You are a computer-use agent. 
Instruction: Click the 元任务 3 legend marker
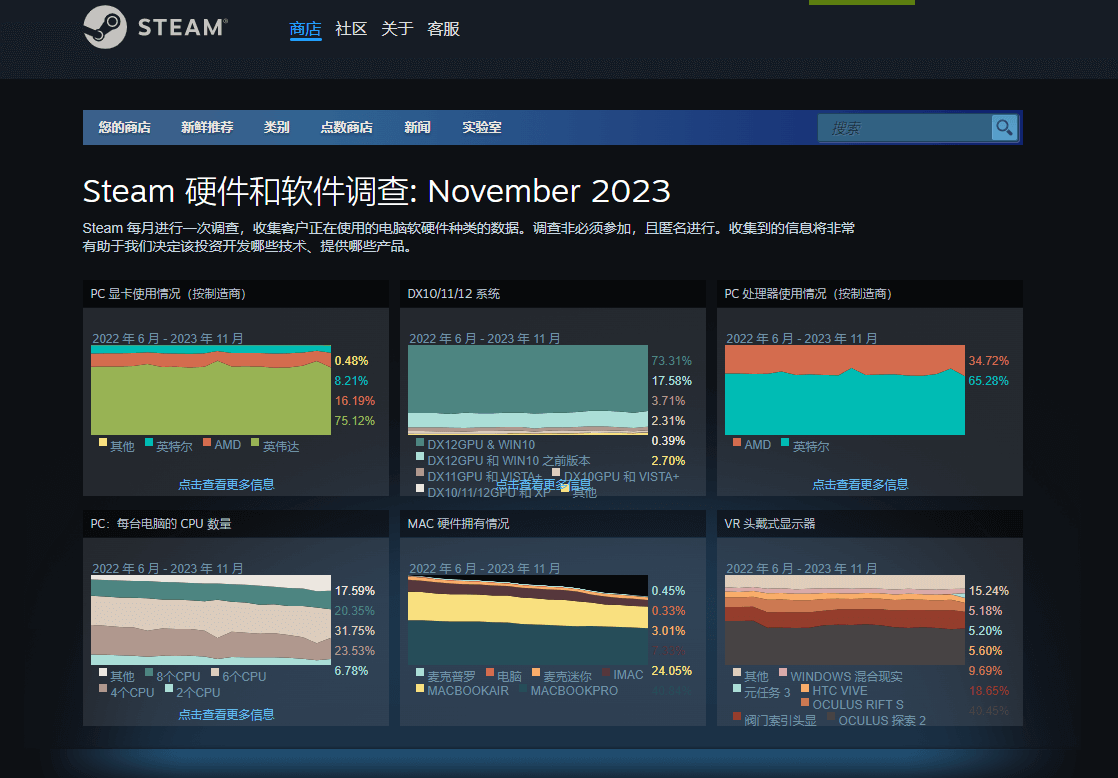(737, 687)
